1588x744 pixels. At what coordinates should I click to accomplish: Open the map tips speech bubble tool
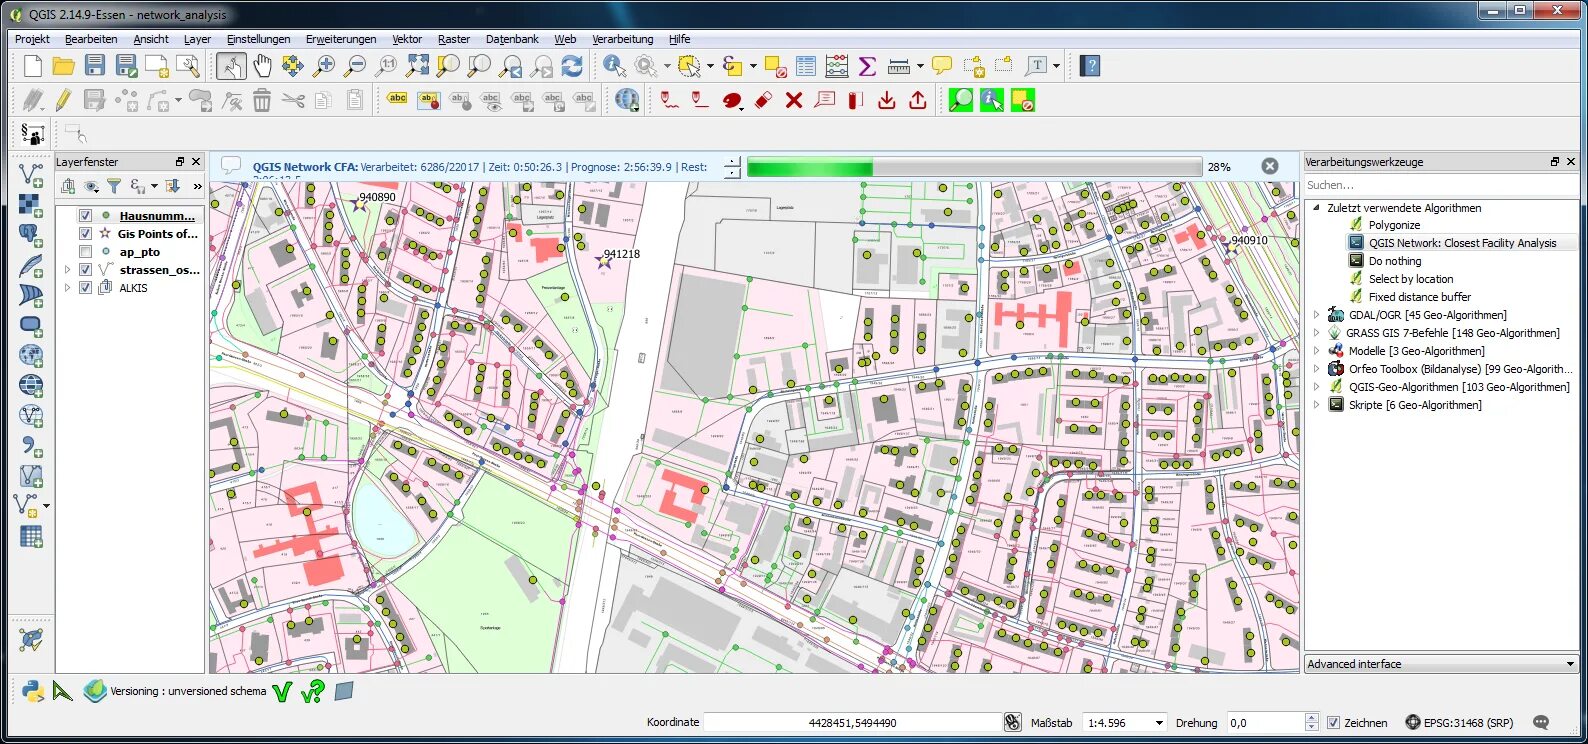(941, 66)
